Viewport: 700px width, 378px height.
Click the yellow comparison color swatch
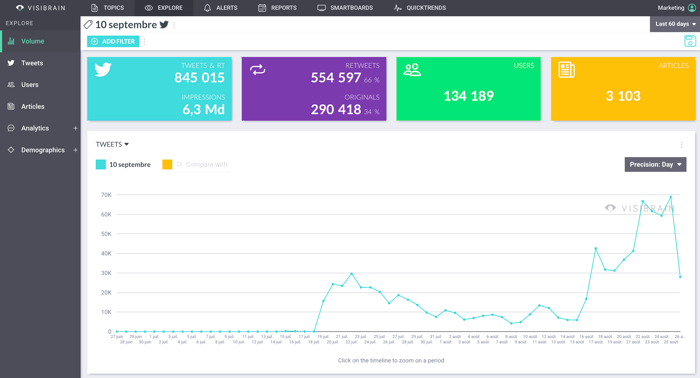click(167, 164)
